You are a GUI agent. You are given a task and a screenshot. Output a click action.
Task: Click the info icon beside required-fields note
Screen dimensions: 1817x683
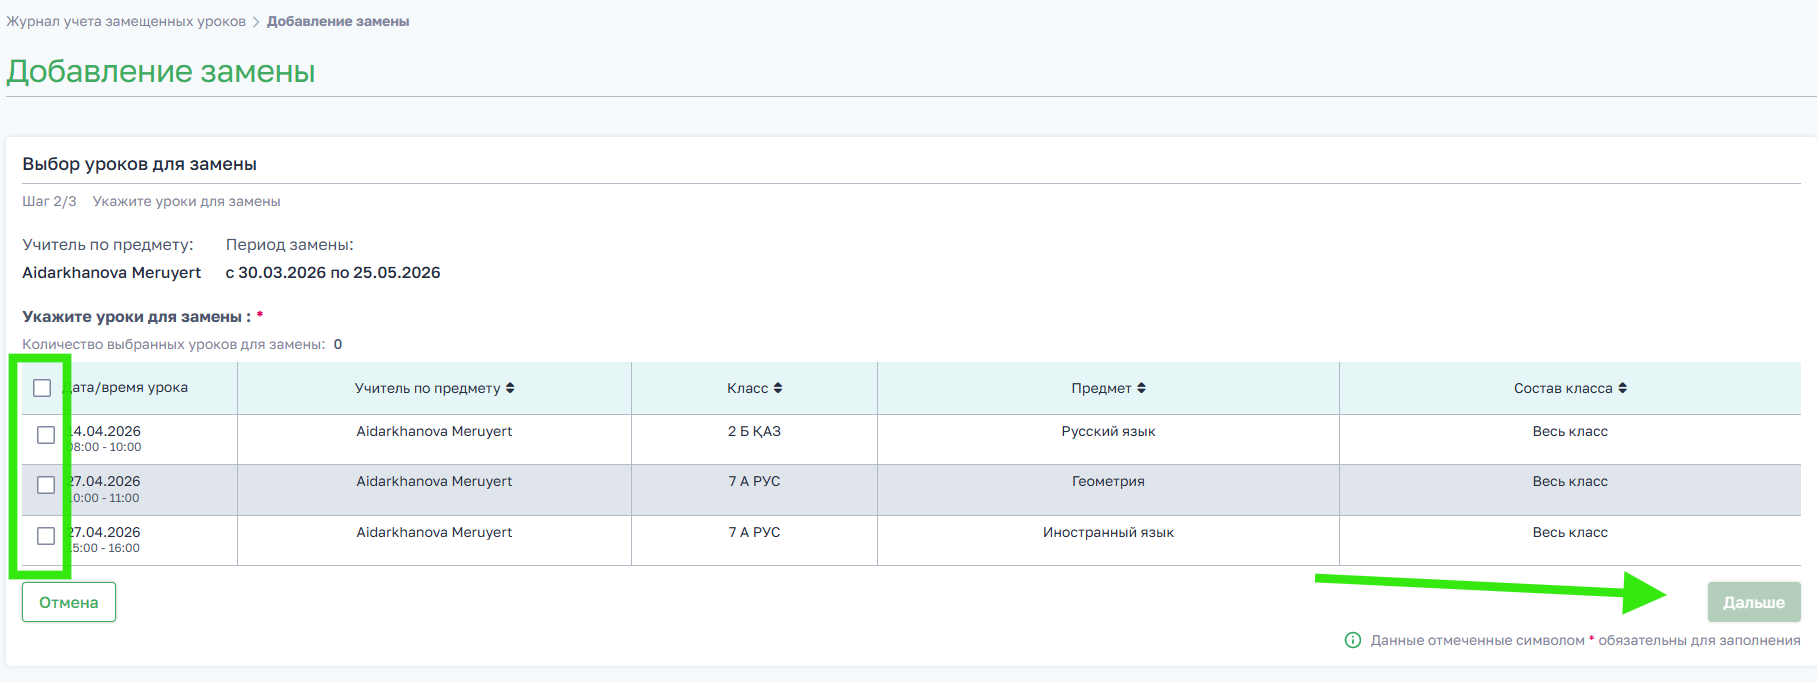(x=1353, y=640)
